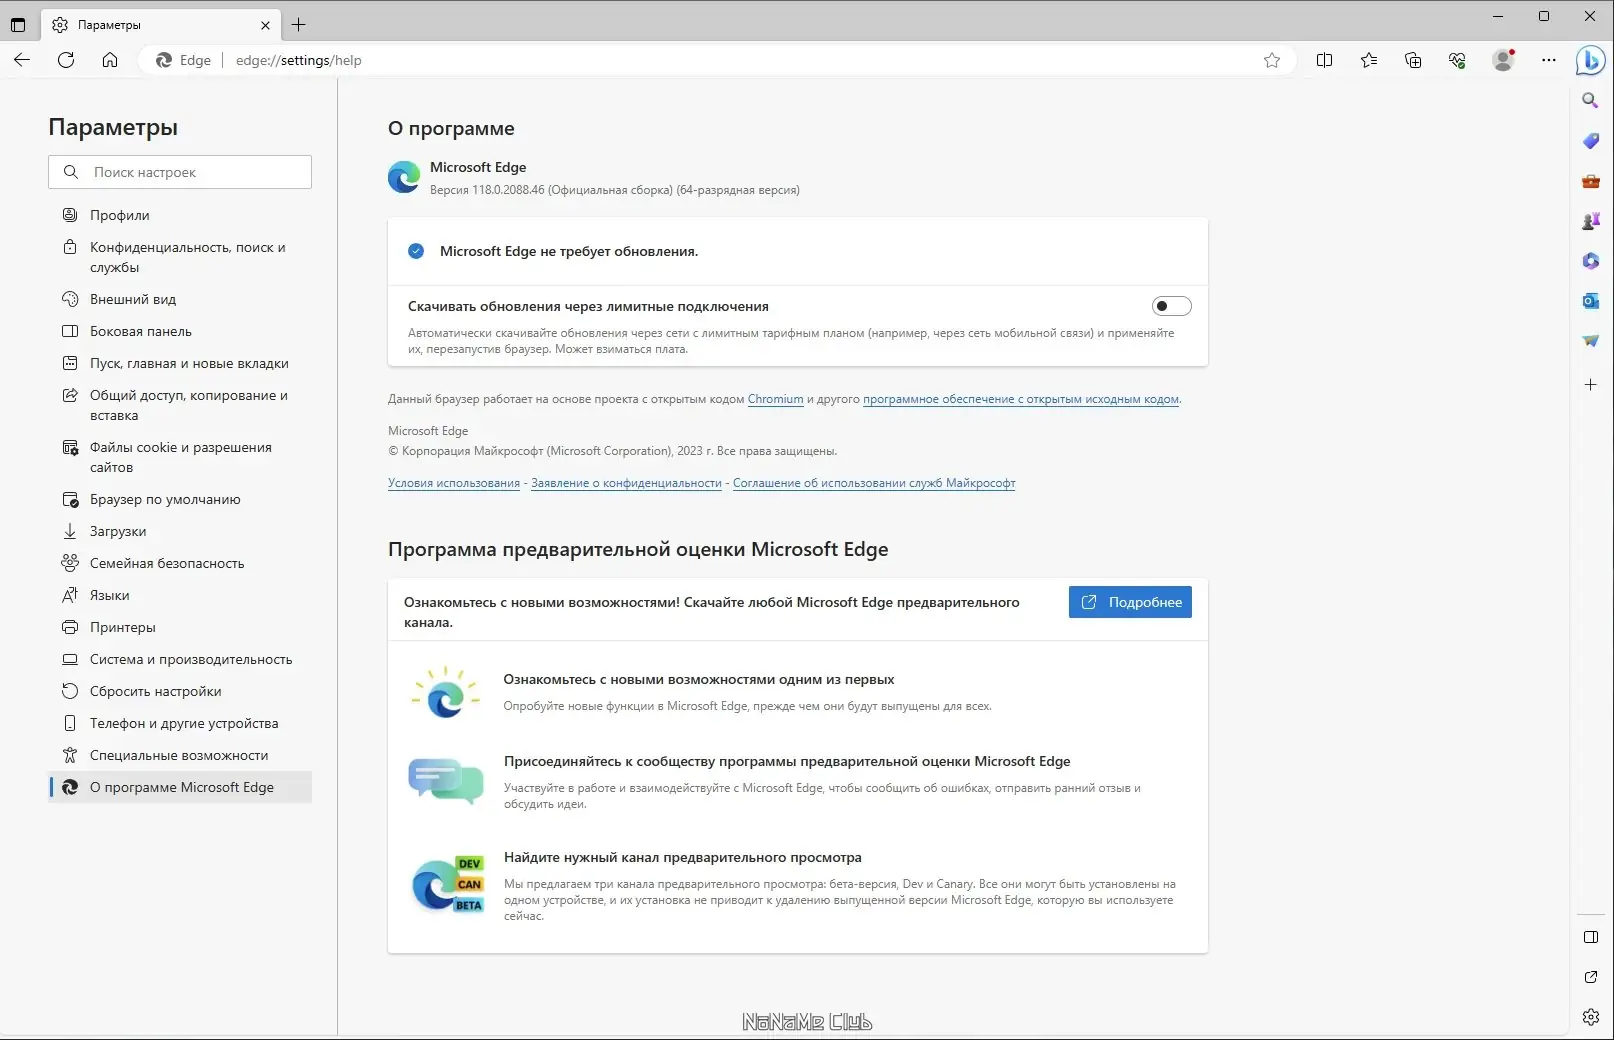Screen dimensions: 1614x1040
Task: Open Принтеры settings section
Action: coord(180,627)
